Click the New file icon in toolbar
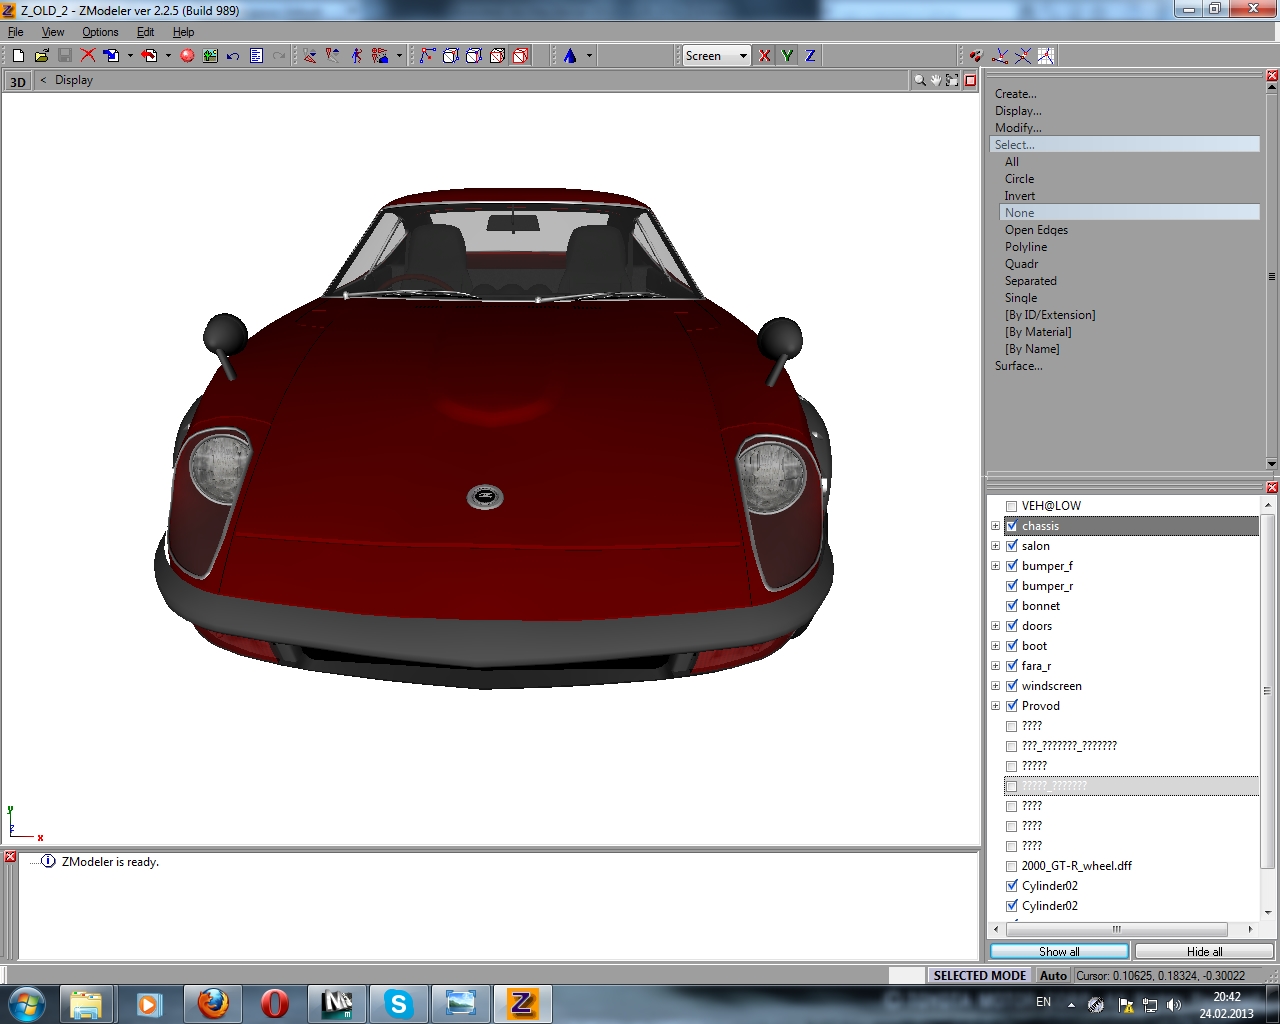 18,56
